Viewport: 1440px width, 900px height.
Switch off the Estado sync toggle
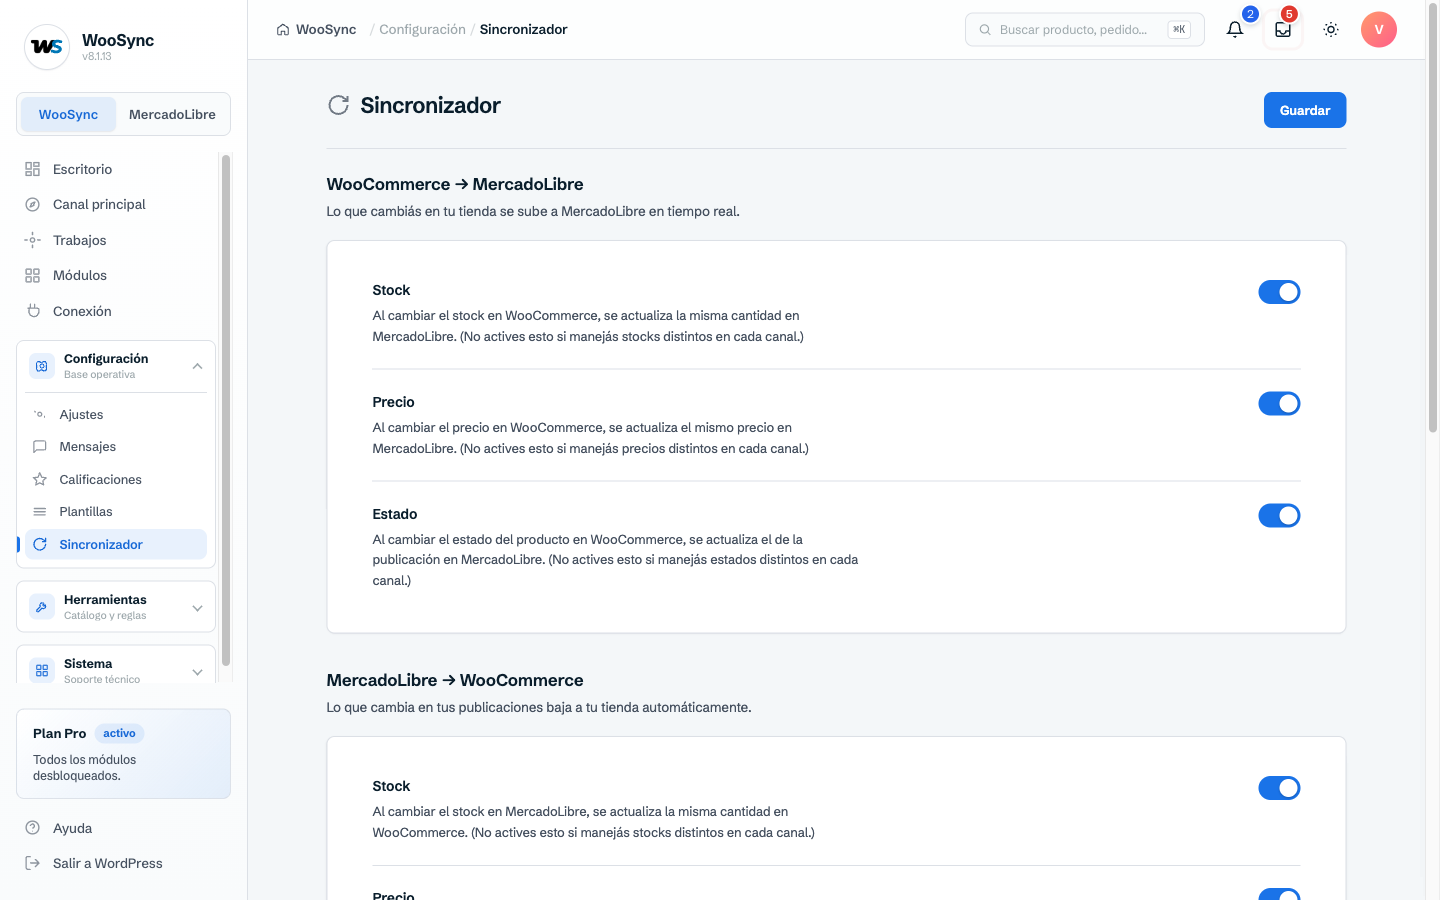pos(1279,516)
